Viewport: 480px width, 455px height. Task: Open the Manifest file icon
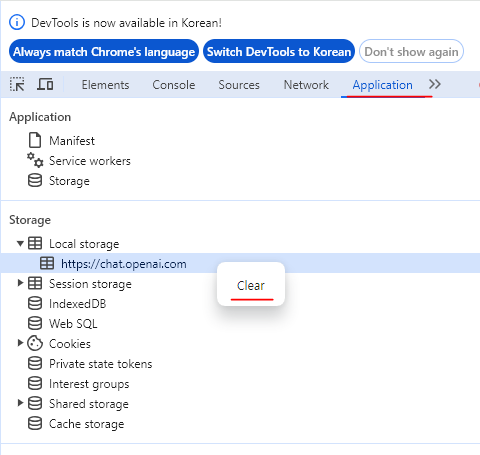coord(35,140)
